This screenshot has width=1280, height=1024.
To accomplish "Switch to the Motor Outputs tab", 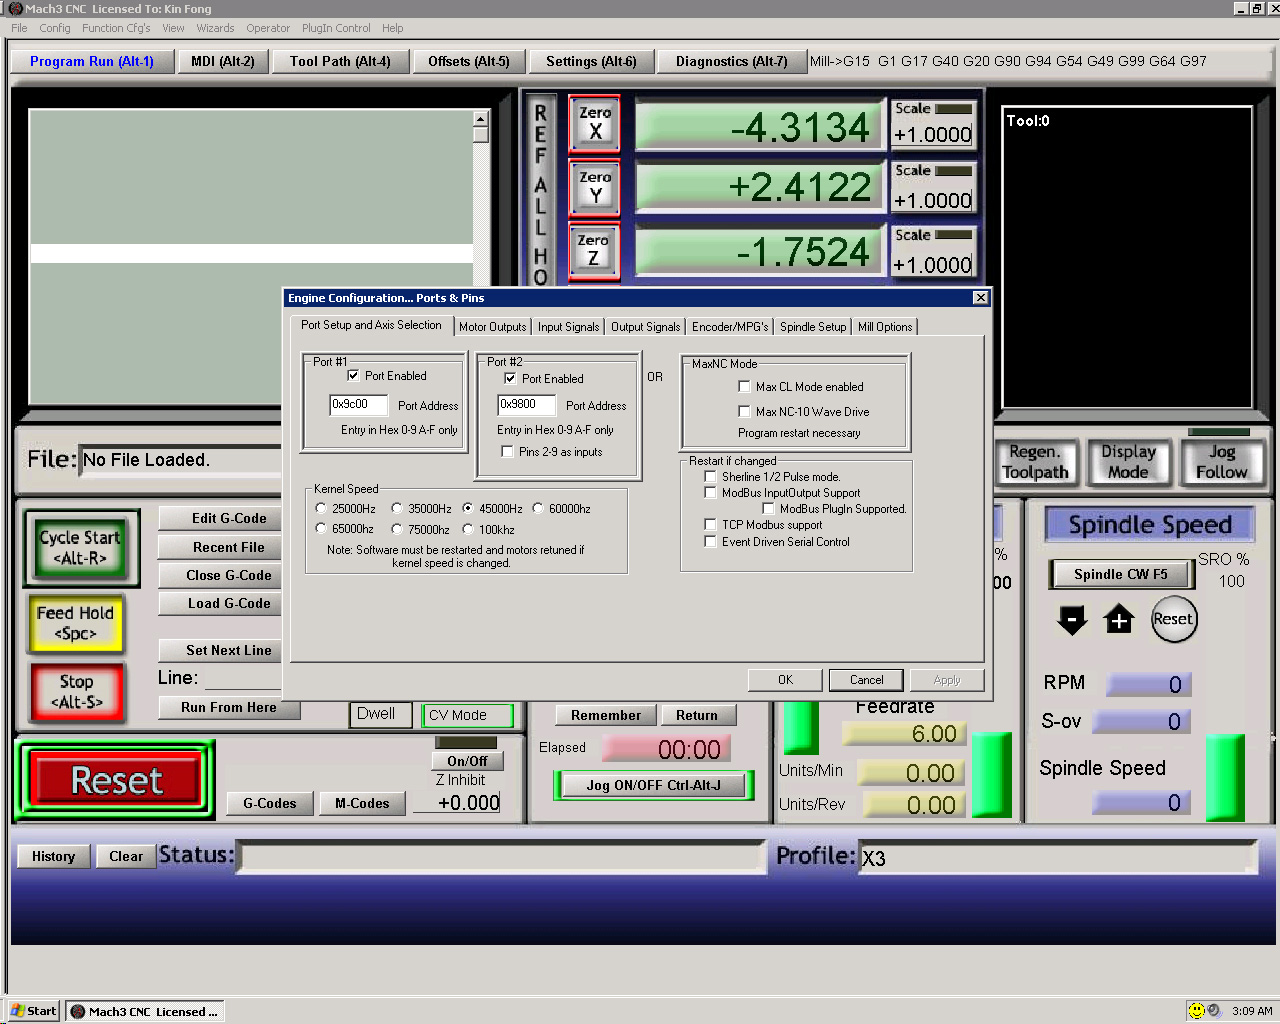I will tap(492, 327).
